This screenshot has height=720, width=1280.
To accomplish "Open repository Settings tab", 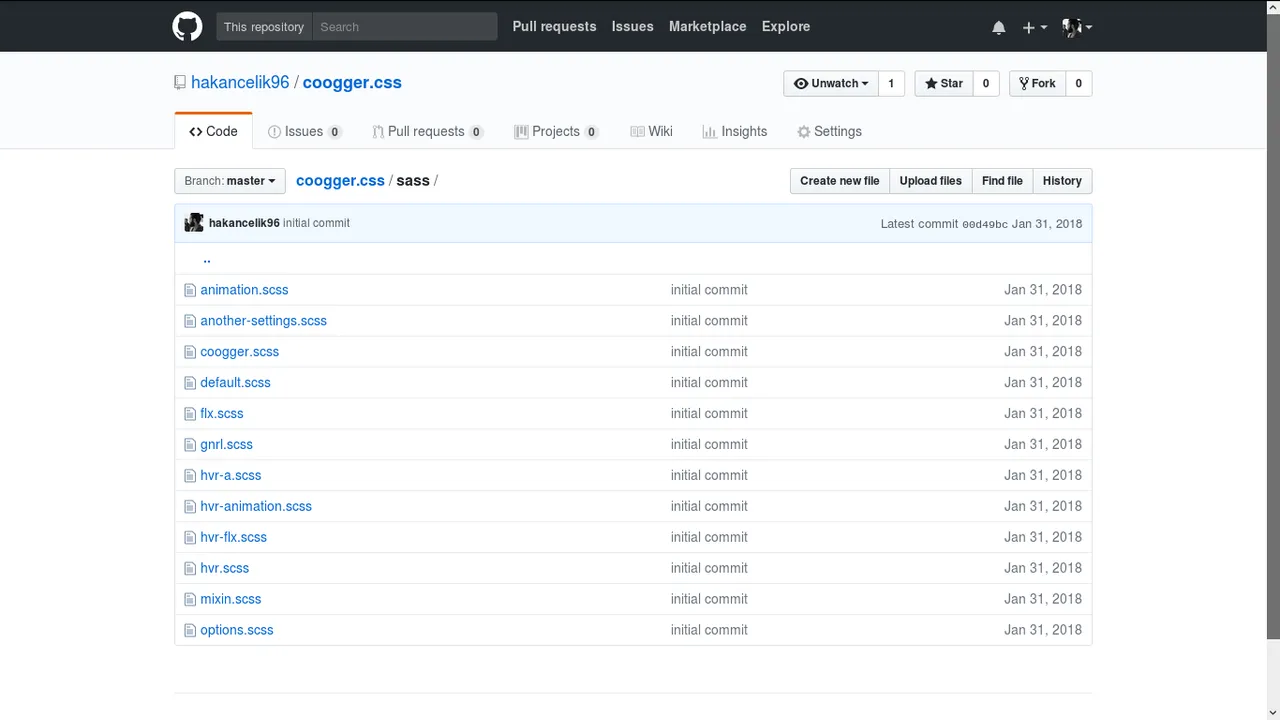I will coord(829,131).
